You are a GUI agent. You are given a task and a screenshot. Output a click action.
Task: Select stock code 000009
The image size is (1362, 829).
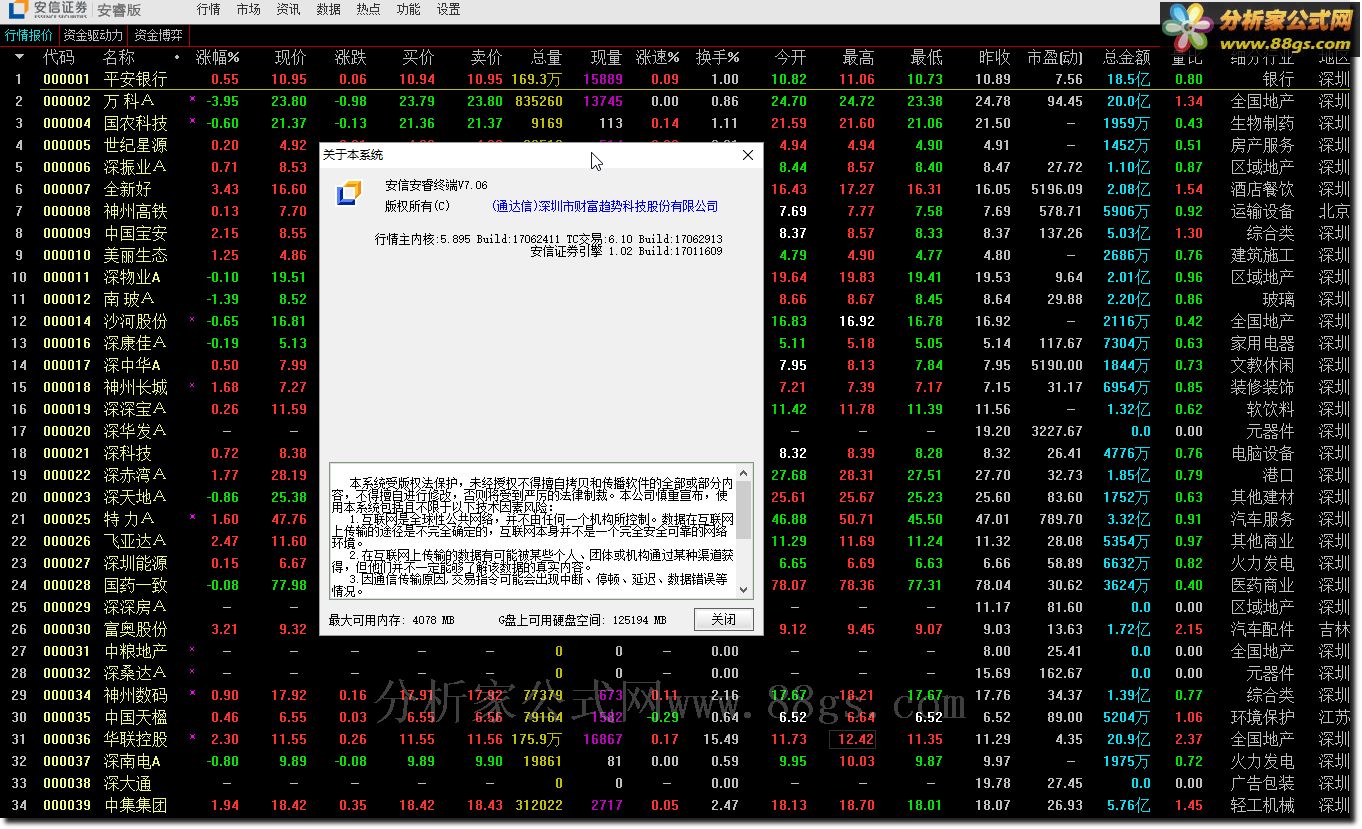(67, 233)
